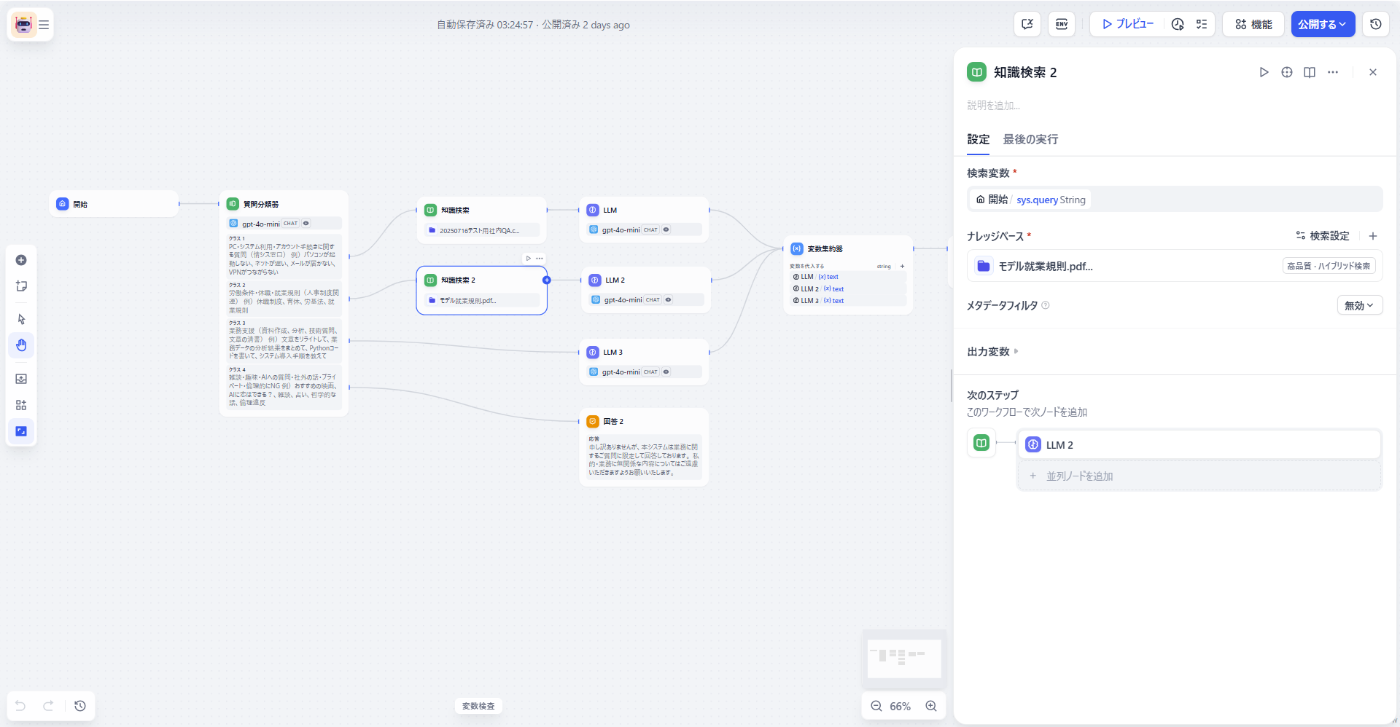Click 並列ノードを追加 to add parallel node
The image size is (1400, 727).
1199,476
